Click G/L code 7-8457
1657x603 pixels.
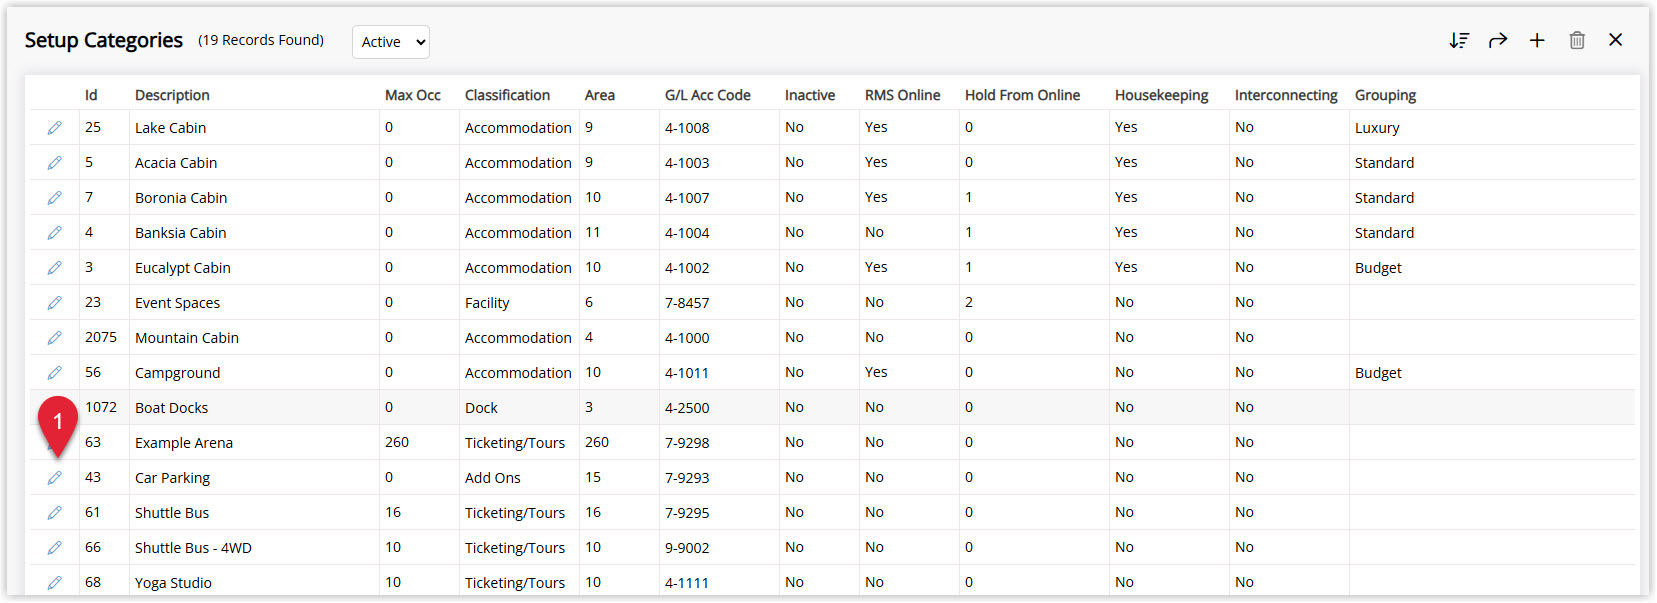point(687,303)
